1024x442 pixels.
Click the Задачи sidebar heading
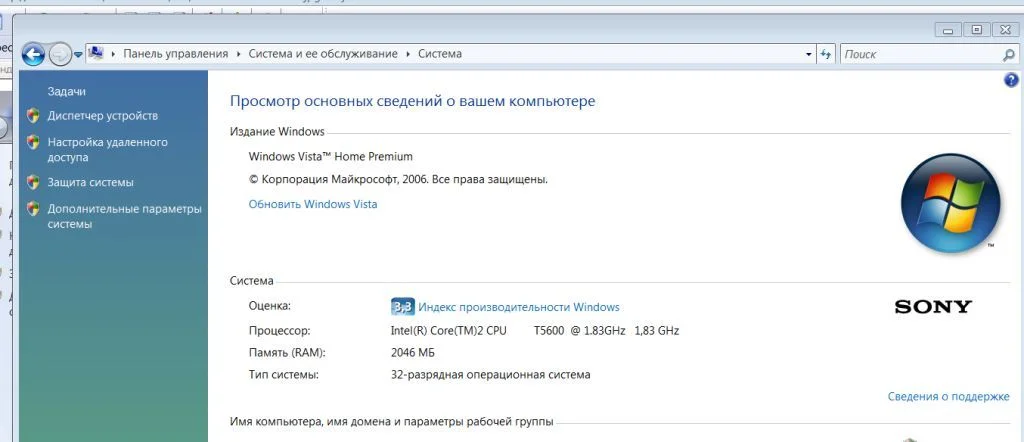pyautogui.click(x=66, y=91)
